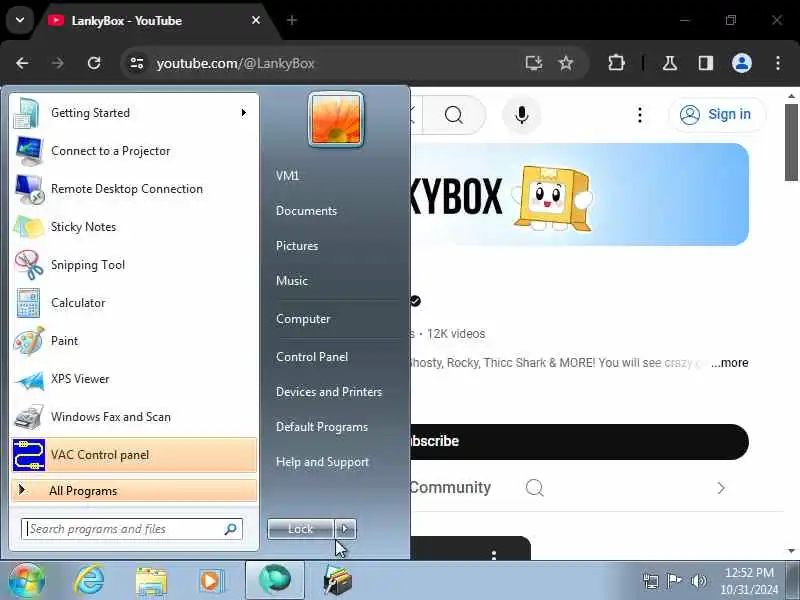Screen dimensions: 800x600
Task: Open Devices and Printers
Action: pyautogui.click(x=329, y=392)
